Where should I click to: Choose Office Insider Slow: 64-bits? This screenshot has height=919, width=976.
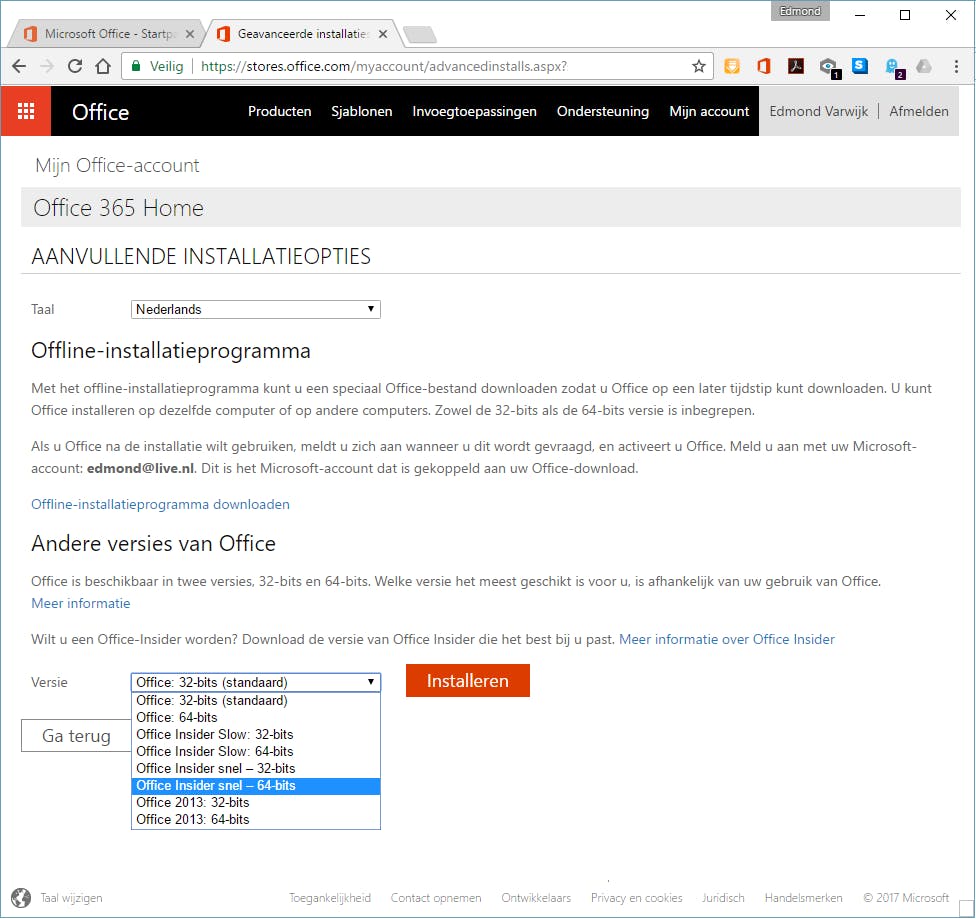(256, 752)
